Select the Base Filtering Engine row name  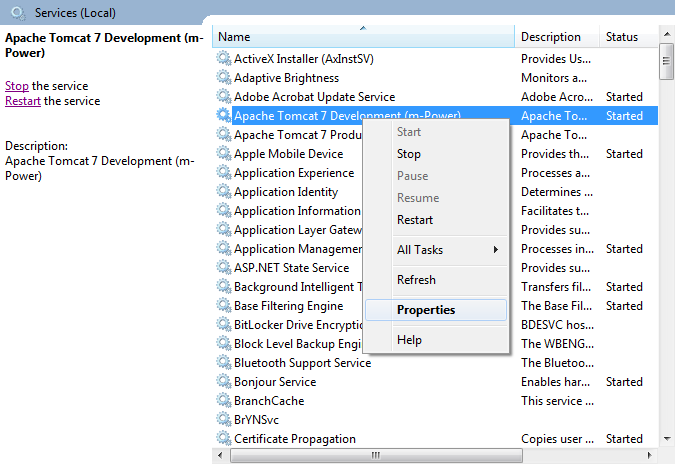click(x=288, y=306)
